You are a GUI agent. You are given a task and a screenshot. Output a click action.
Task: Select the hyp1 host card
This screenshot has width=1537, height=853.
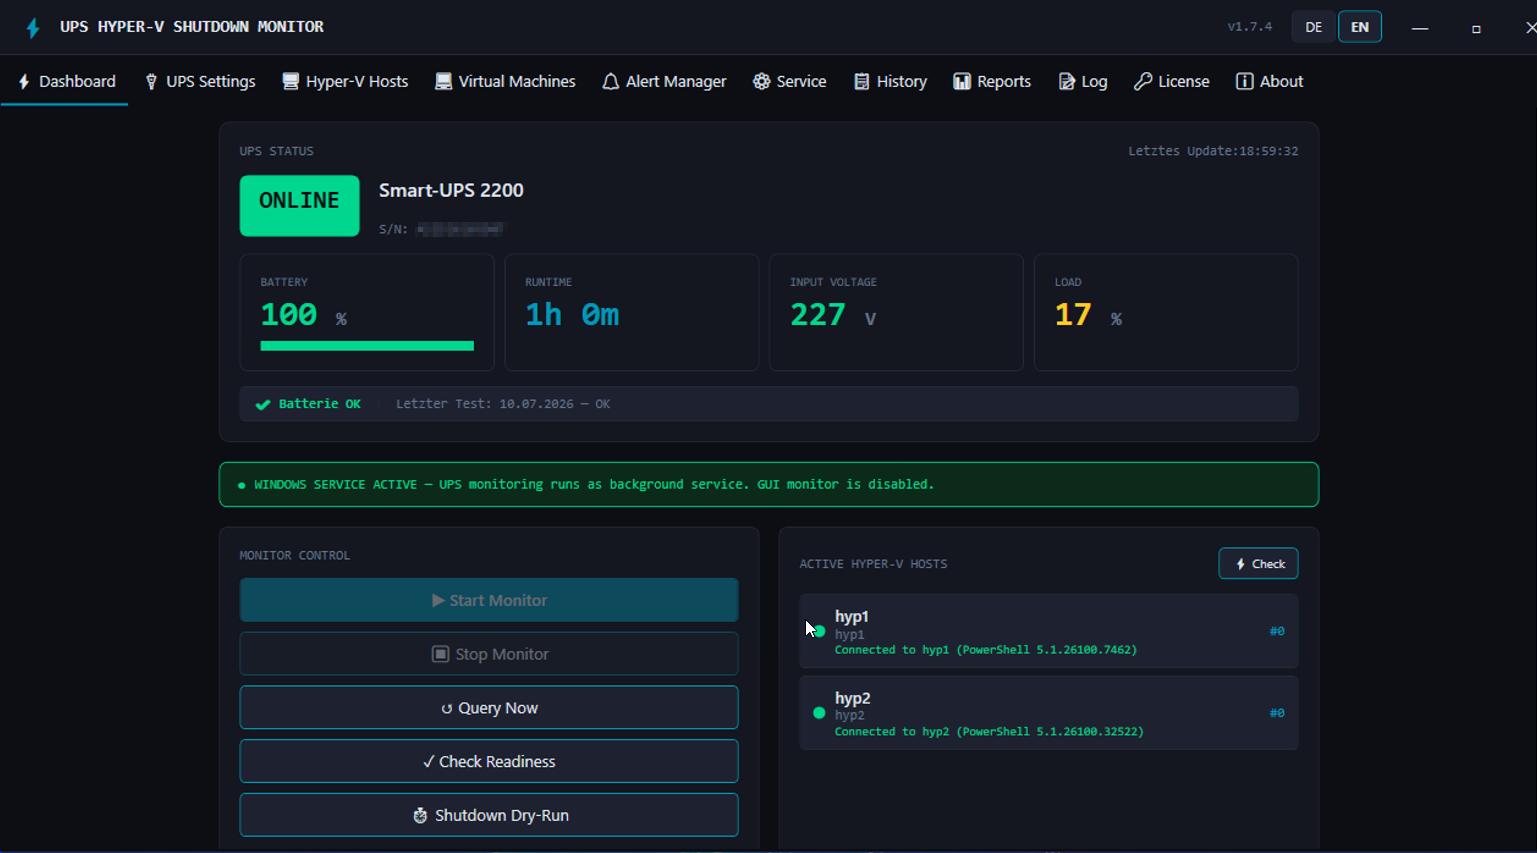coord(1048,631)
